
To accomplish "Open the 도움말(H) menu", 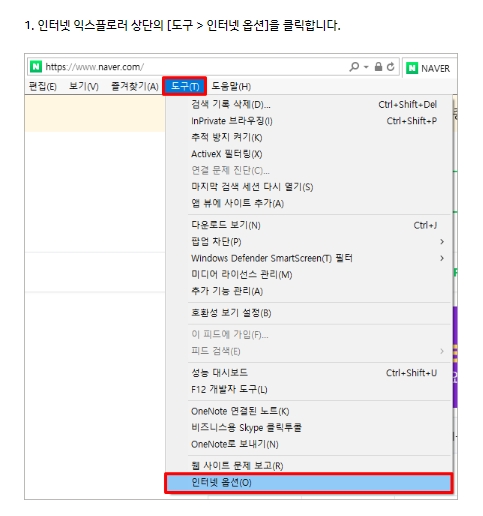I will [231, 86].
